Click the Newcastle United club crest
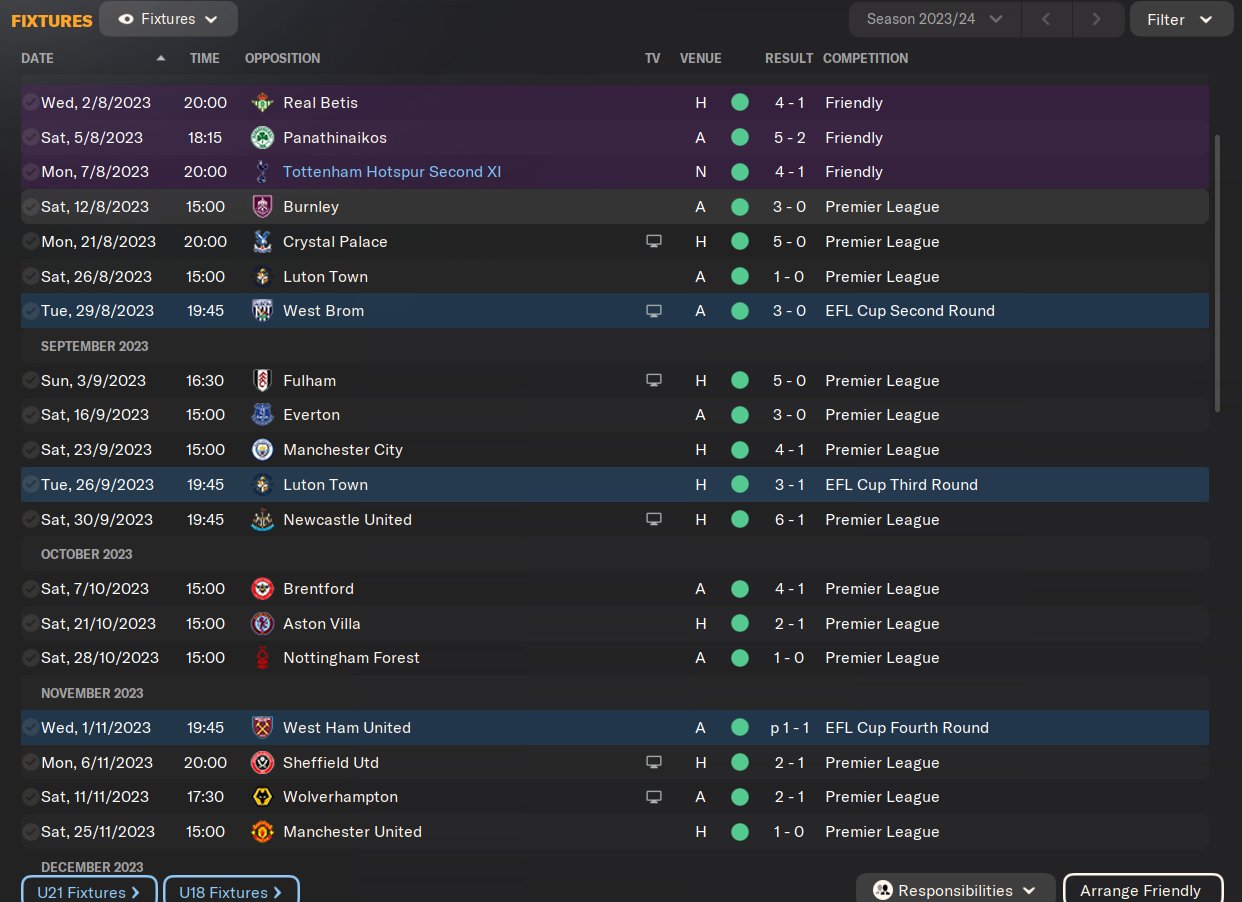This screenshot has width=1242, height=902. (262, 520)
